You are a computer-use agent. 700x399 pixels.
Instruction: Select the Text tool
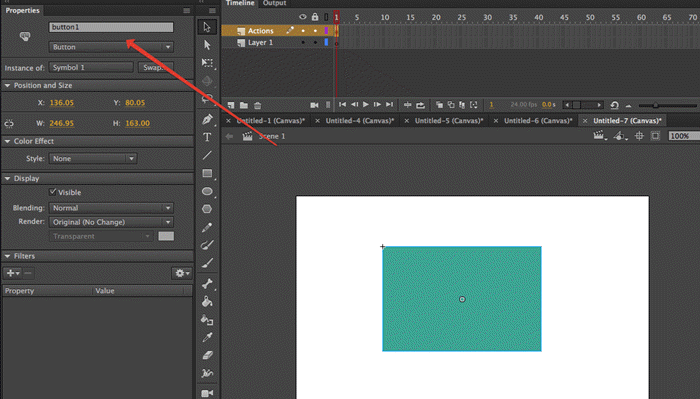click(x=207, y=137)
